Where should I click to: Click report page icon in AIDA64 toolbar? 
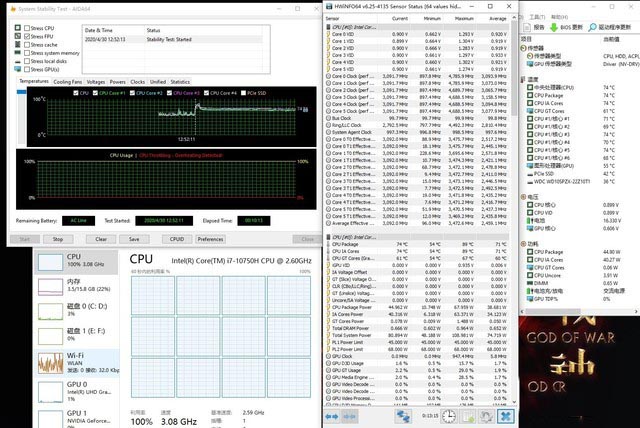527,27
